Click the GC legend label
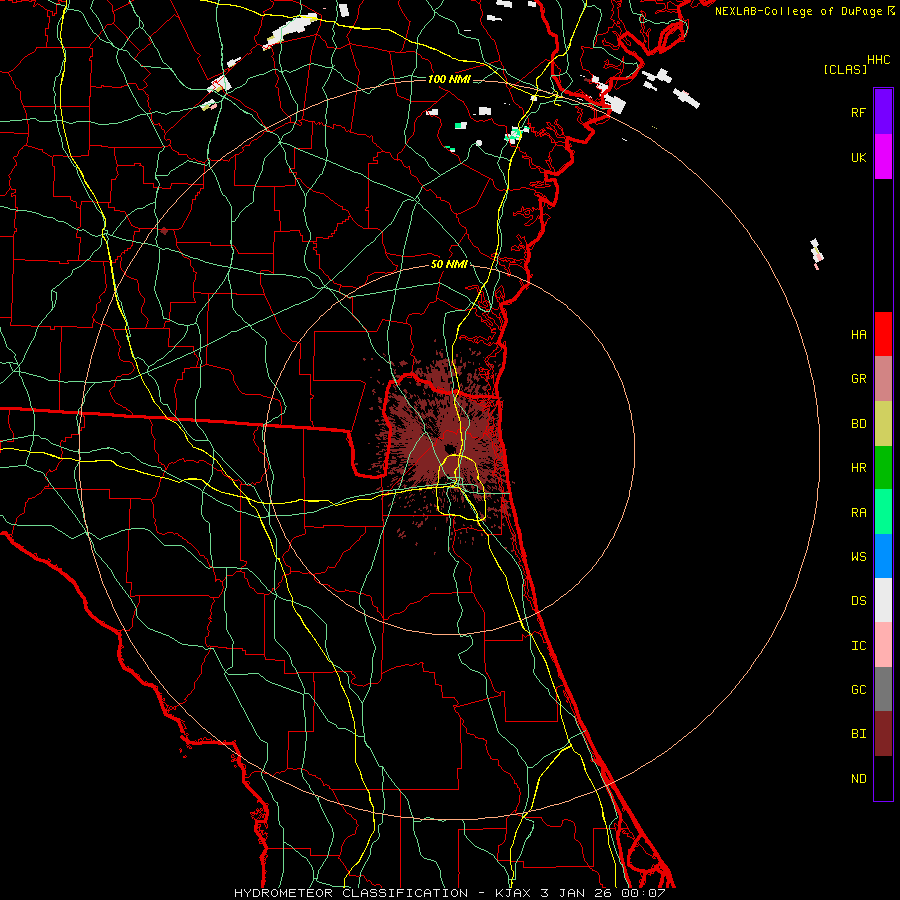This screenshot has height=900, width=900. tap(859, 690)
